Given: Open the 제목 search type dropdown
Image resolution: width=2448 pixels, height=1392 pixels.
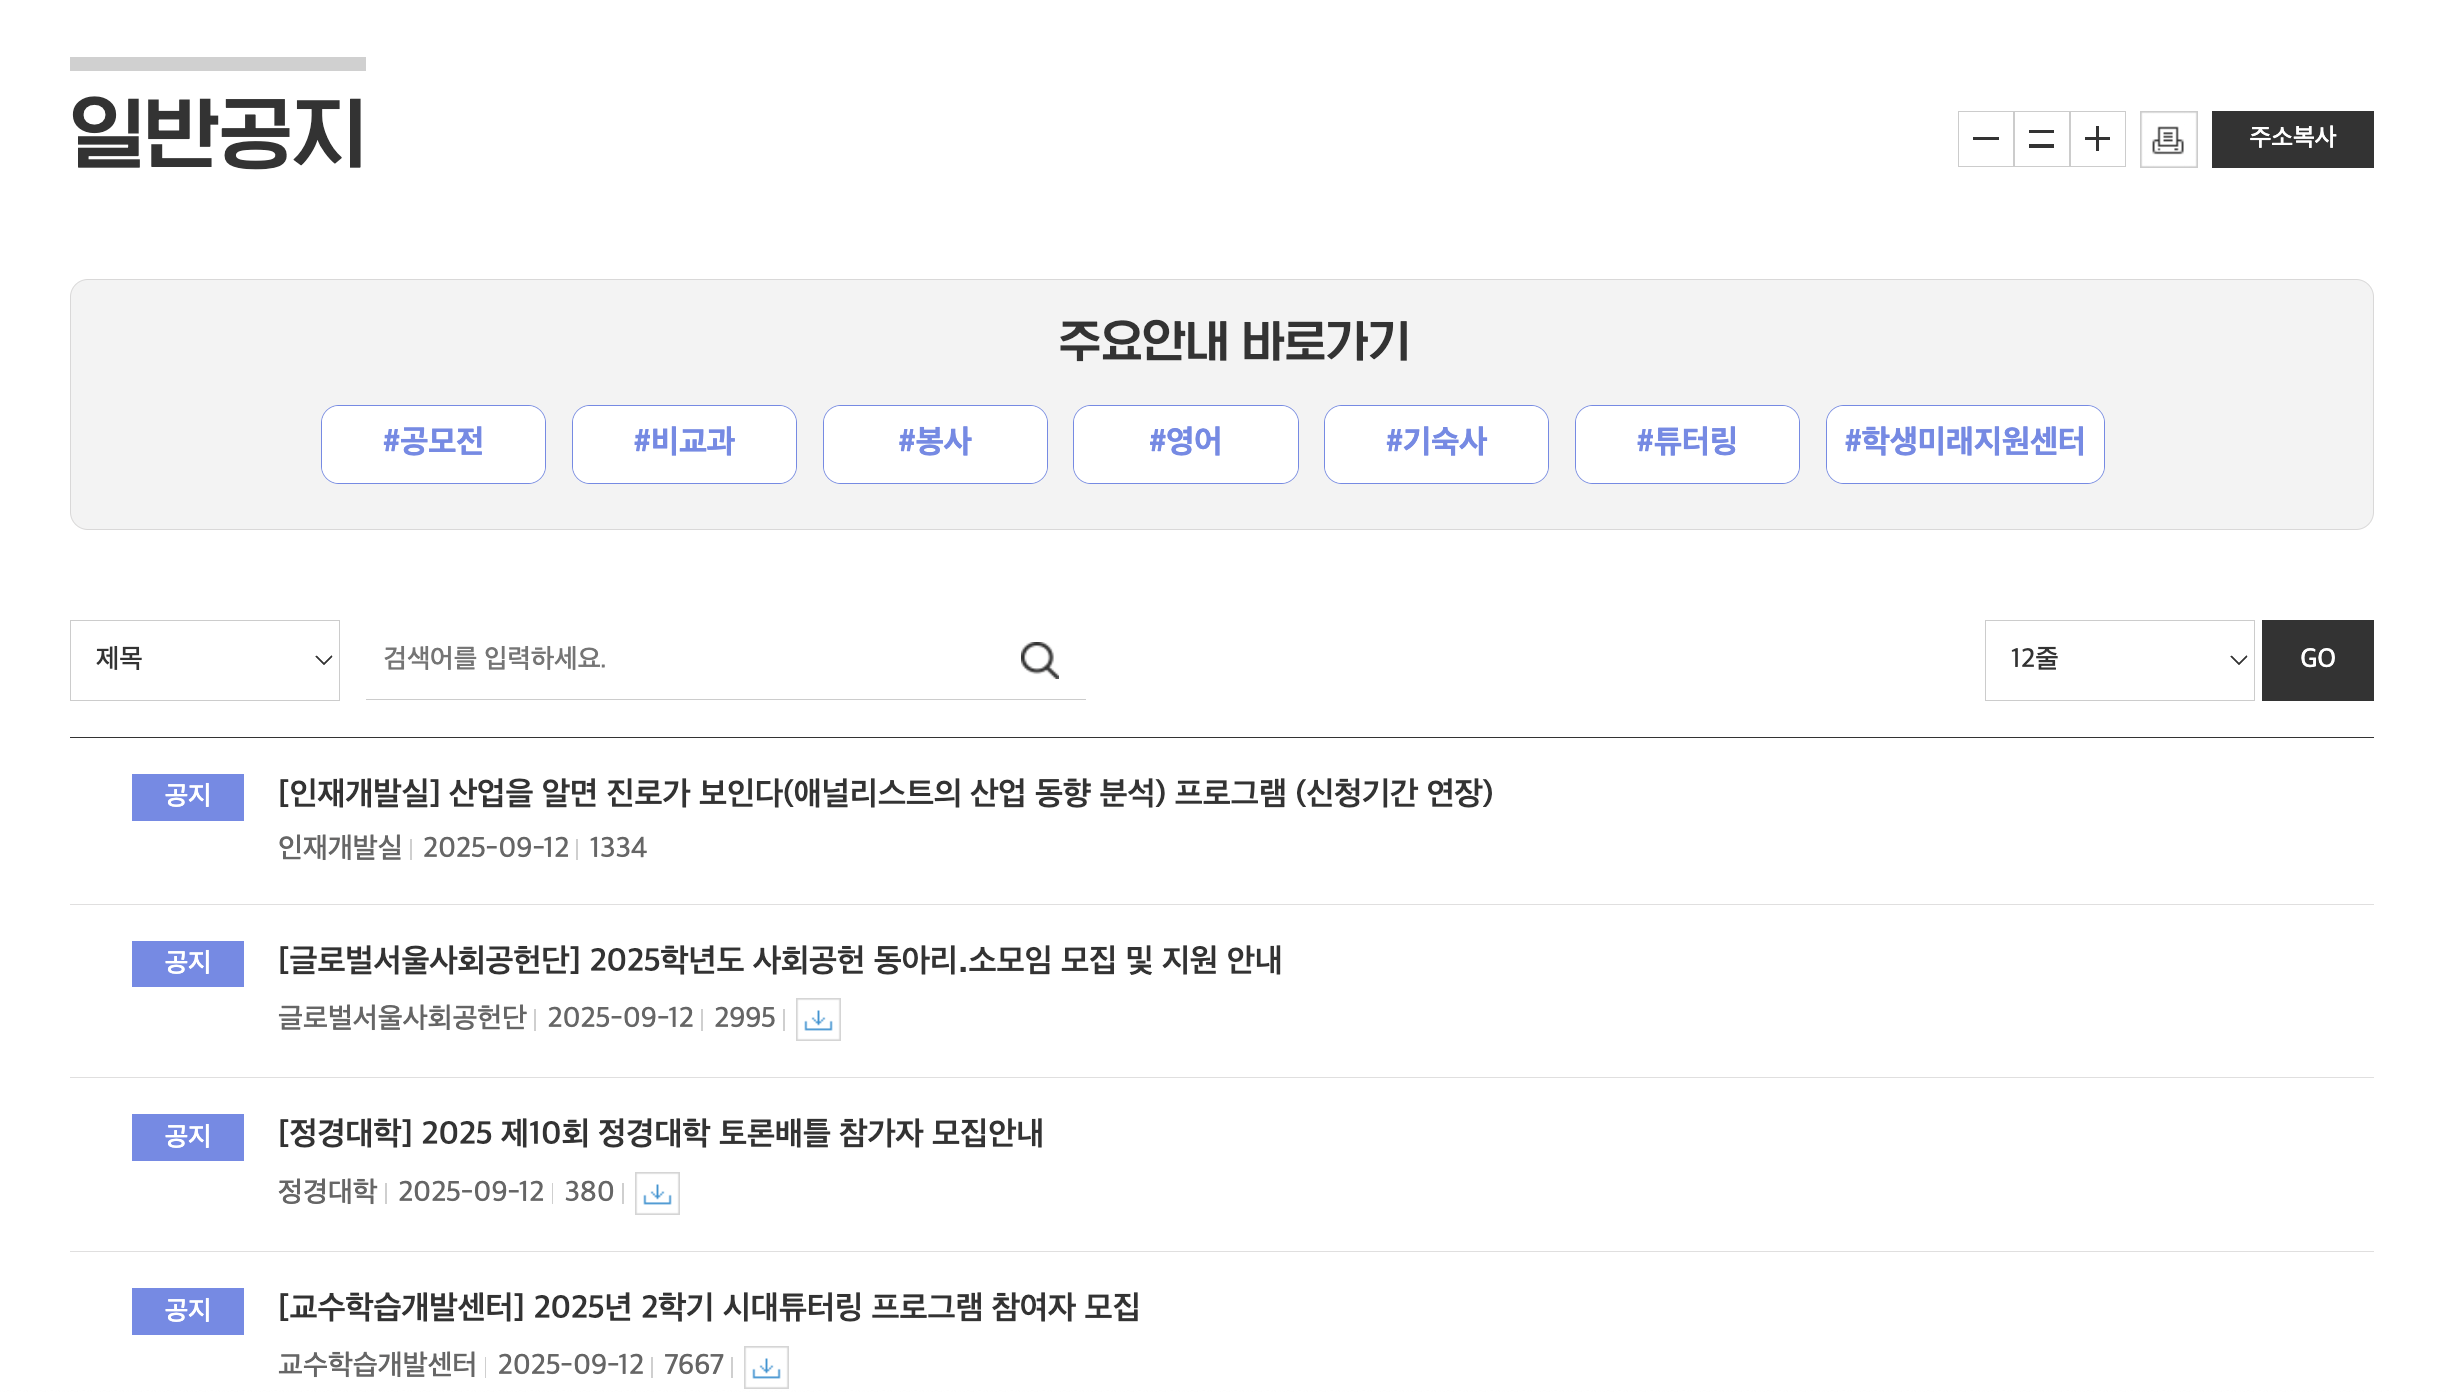Looking at the screenshot, I should (x=205, y=660).
